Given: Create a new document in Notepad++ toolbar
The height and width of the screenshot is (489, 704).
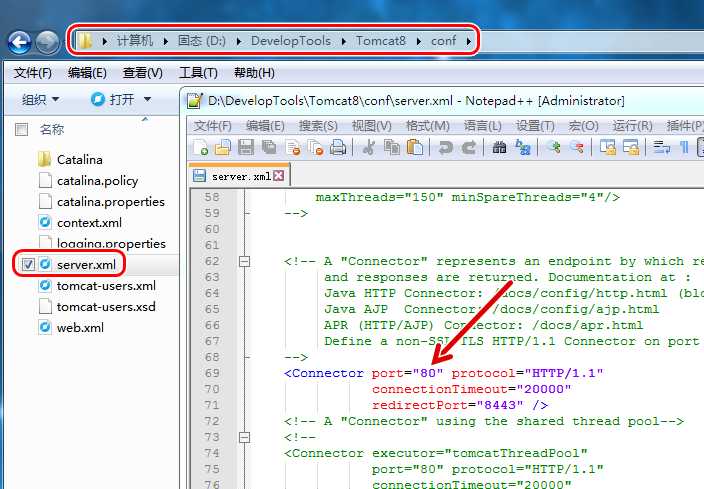Looking at the screenshot, I should (x=200, y=147).
